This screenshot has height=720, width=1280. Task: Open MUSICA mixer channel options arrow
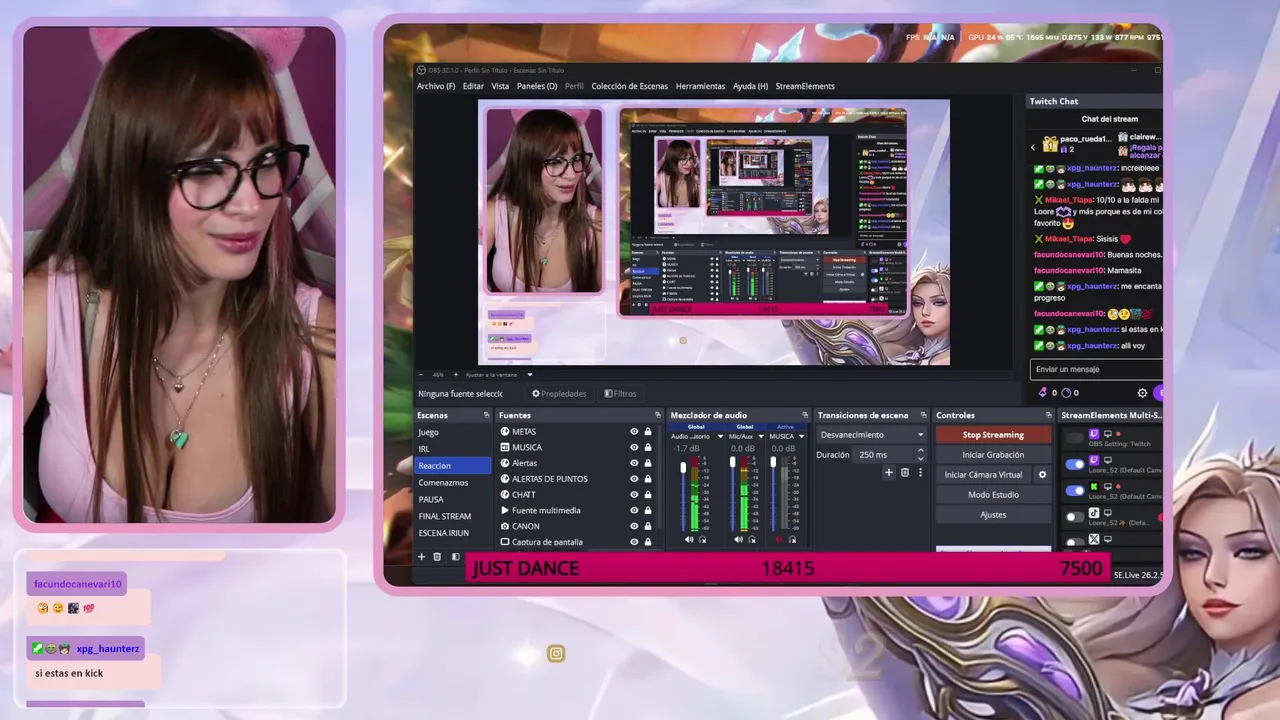click(x=801, y=436)
